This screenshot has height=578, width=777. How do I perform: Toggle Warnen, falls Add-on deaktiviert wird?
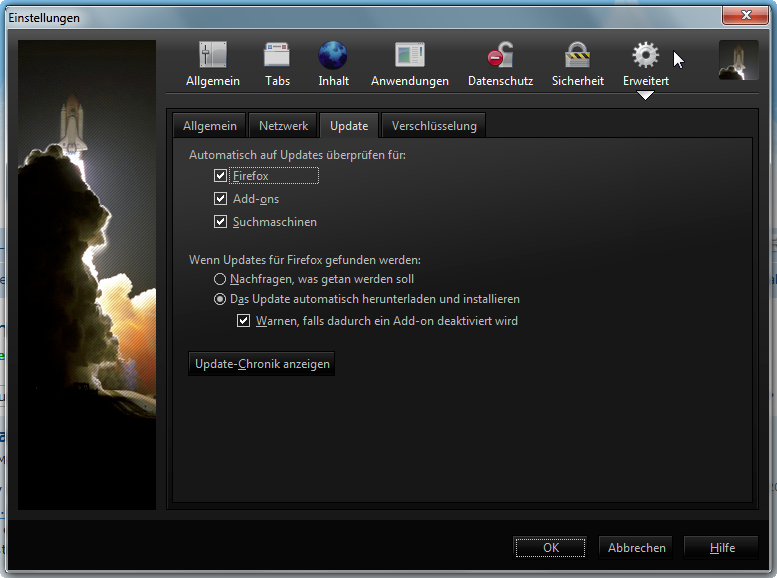pyautogui.click(x=243, y=321)
